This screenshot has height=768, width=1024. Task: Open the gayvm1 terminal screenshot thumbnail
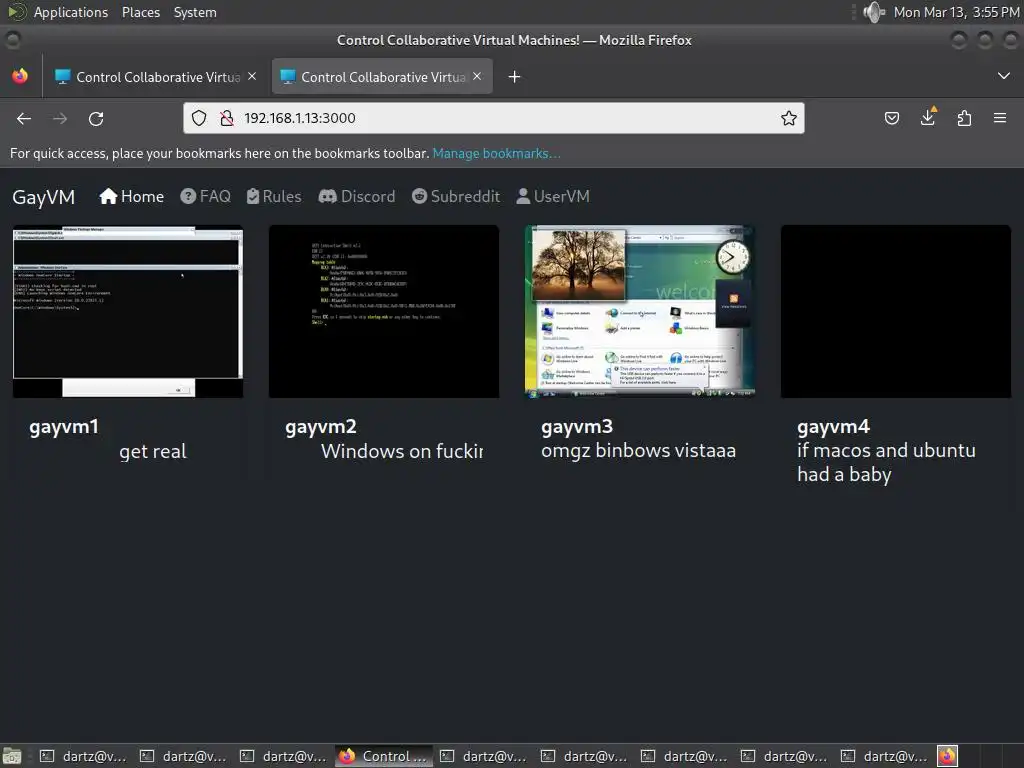(128, 312)
